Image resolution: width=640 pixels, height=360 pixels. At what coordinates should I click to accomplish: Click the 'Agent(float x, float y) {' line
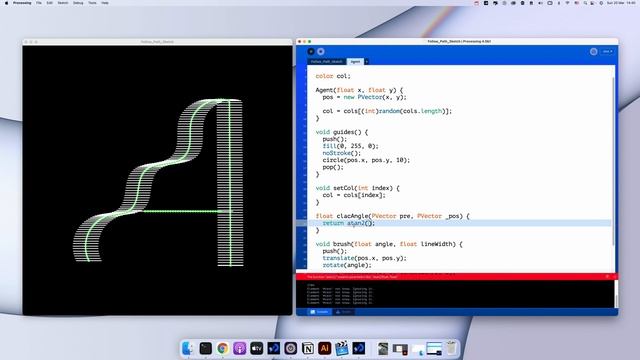click(359, 90)
